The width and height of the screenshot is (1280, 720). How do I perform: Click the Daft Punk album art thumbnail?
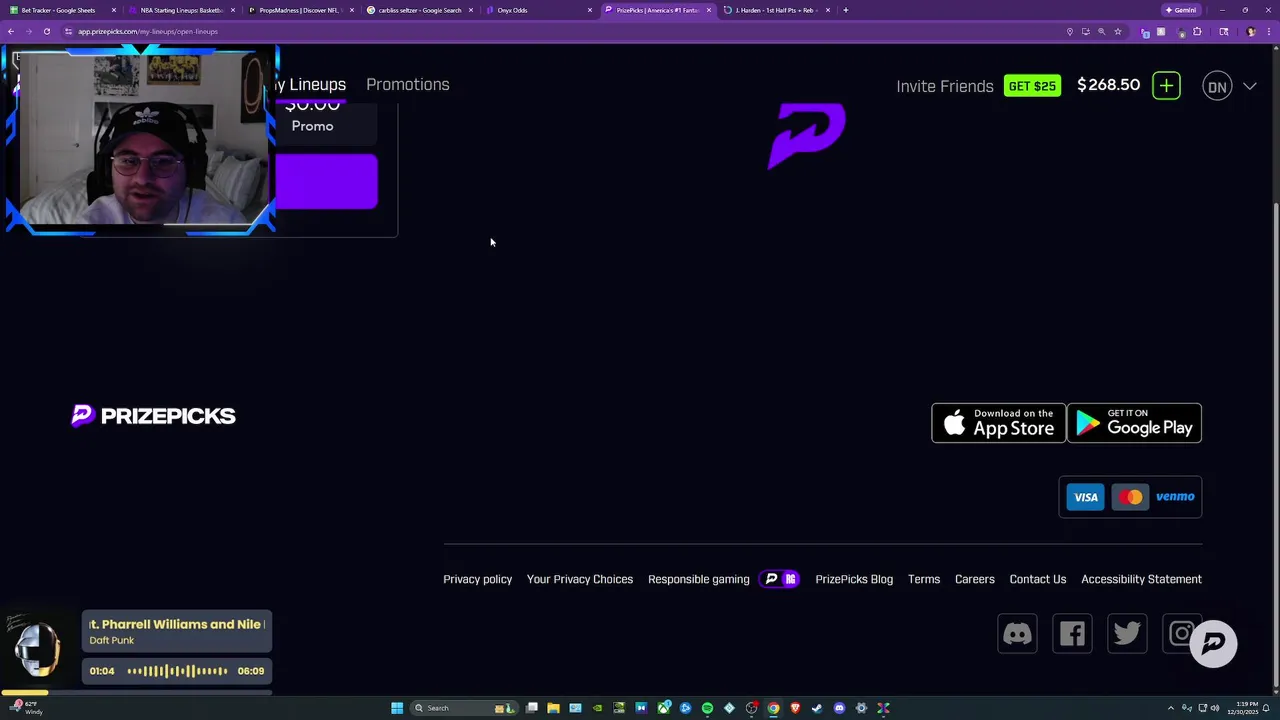point(37,648)
